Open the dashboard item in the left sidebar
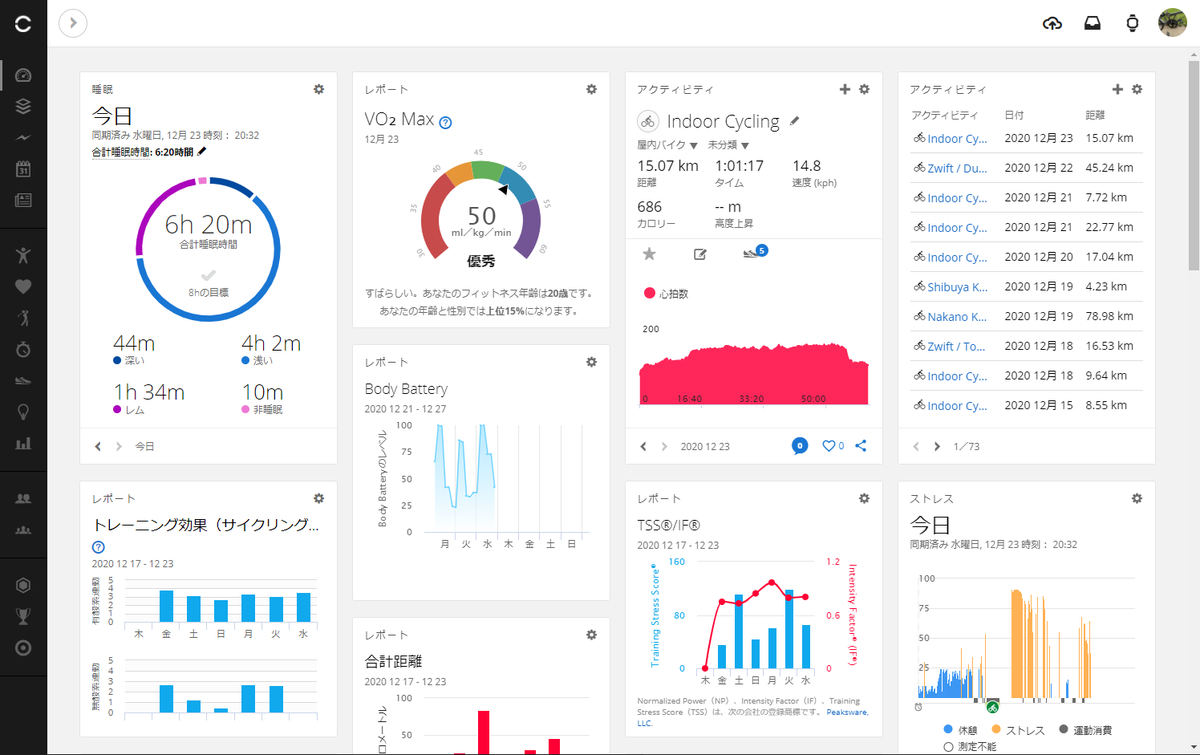Viewport: 1200px width, 755px height. pyautogui.click(x=23, y=75)
